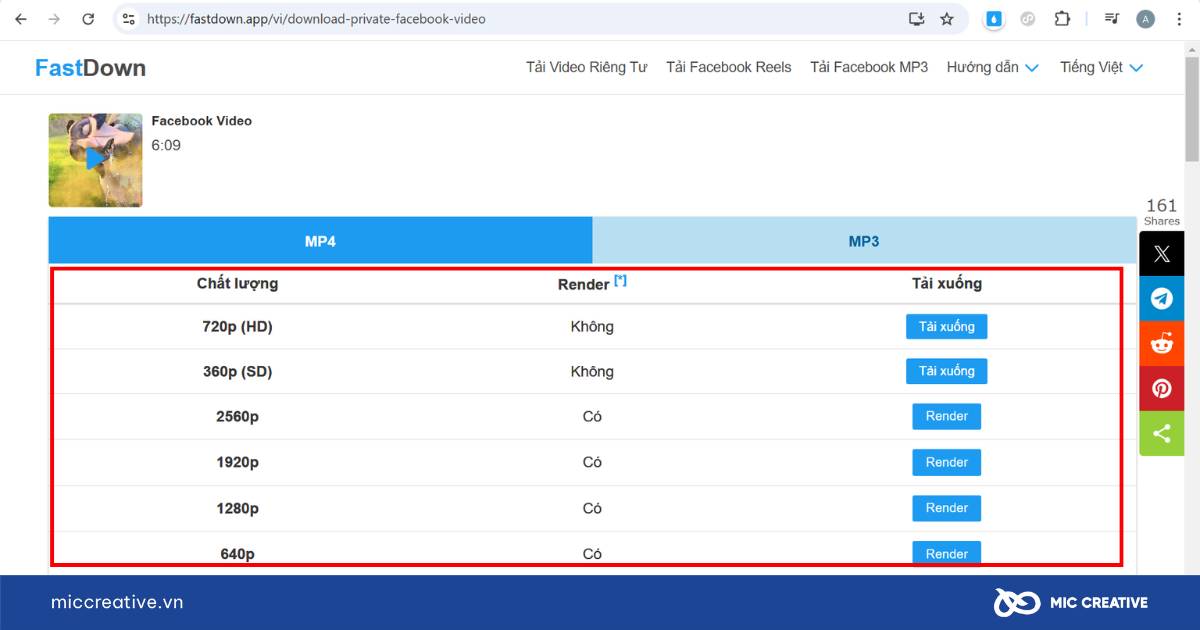Screen dimensions: 1200x630
Task: Render the 1920p video
Action: pos(947,462)
